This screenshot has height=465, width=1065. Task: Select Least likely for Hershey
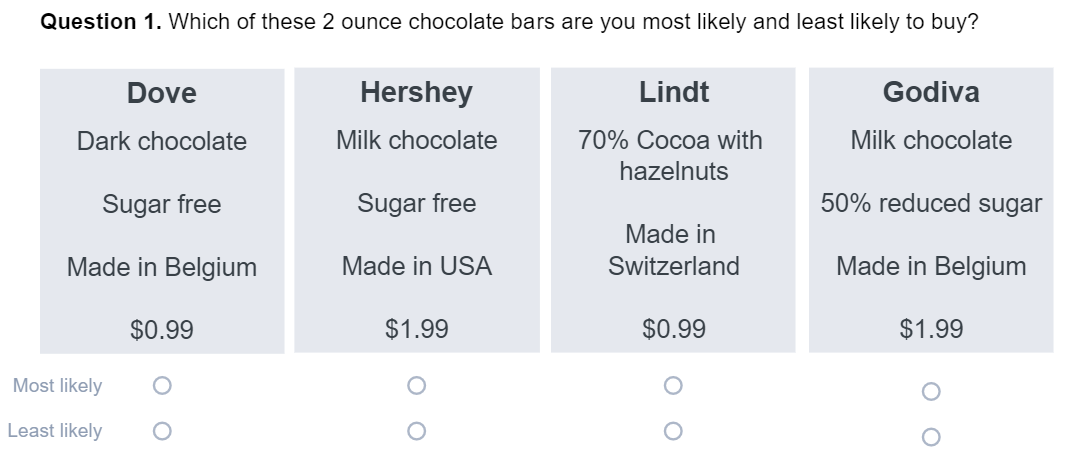[x=416, y=431]
